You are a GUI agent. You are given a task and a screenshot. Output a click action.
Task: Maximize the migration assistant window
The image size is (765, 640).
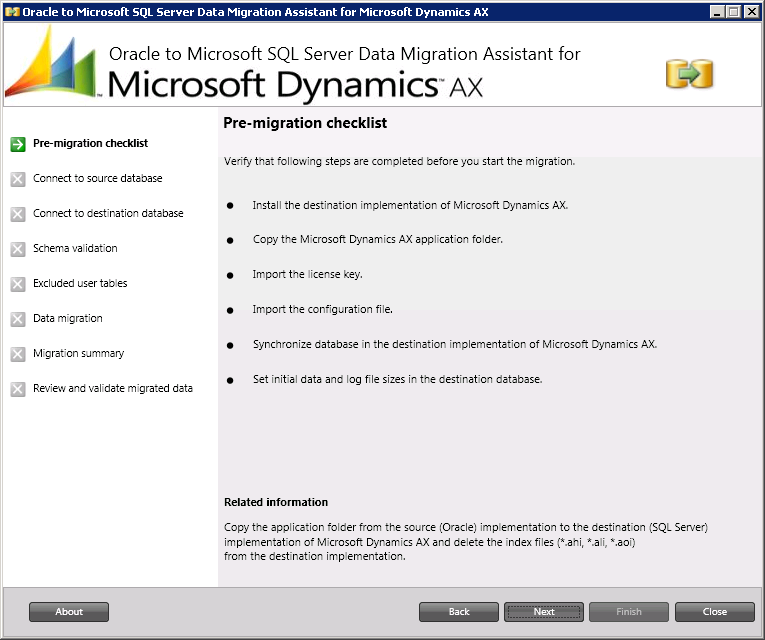(x=734, y=11)
